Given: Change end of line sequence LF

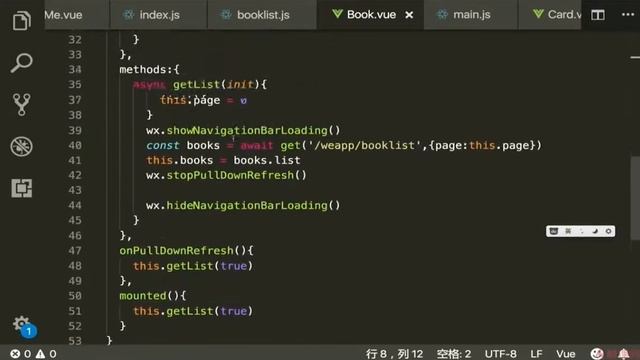Looking at the screenshot, I should [536, 353].
